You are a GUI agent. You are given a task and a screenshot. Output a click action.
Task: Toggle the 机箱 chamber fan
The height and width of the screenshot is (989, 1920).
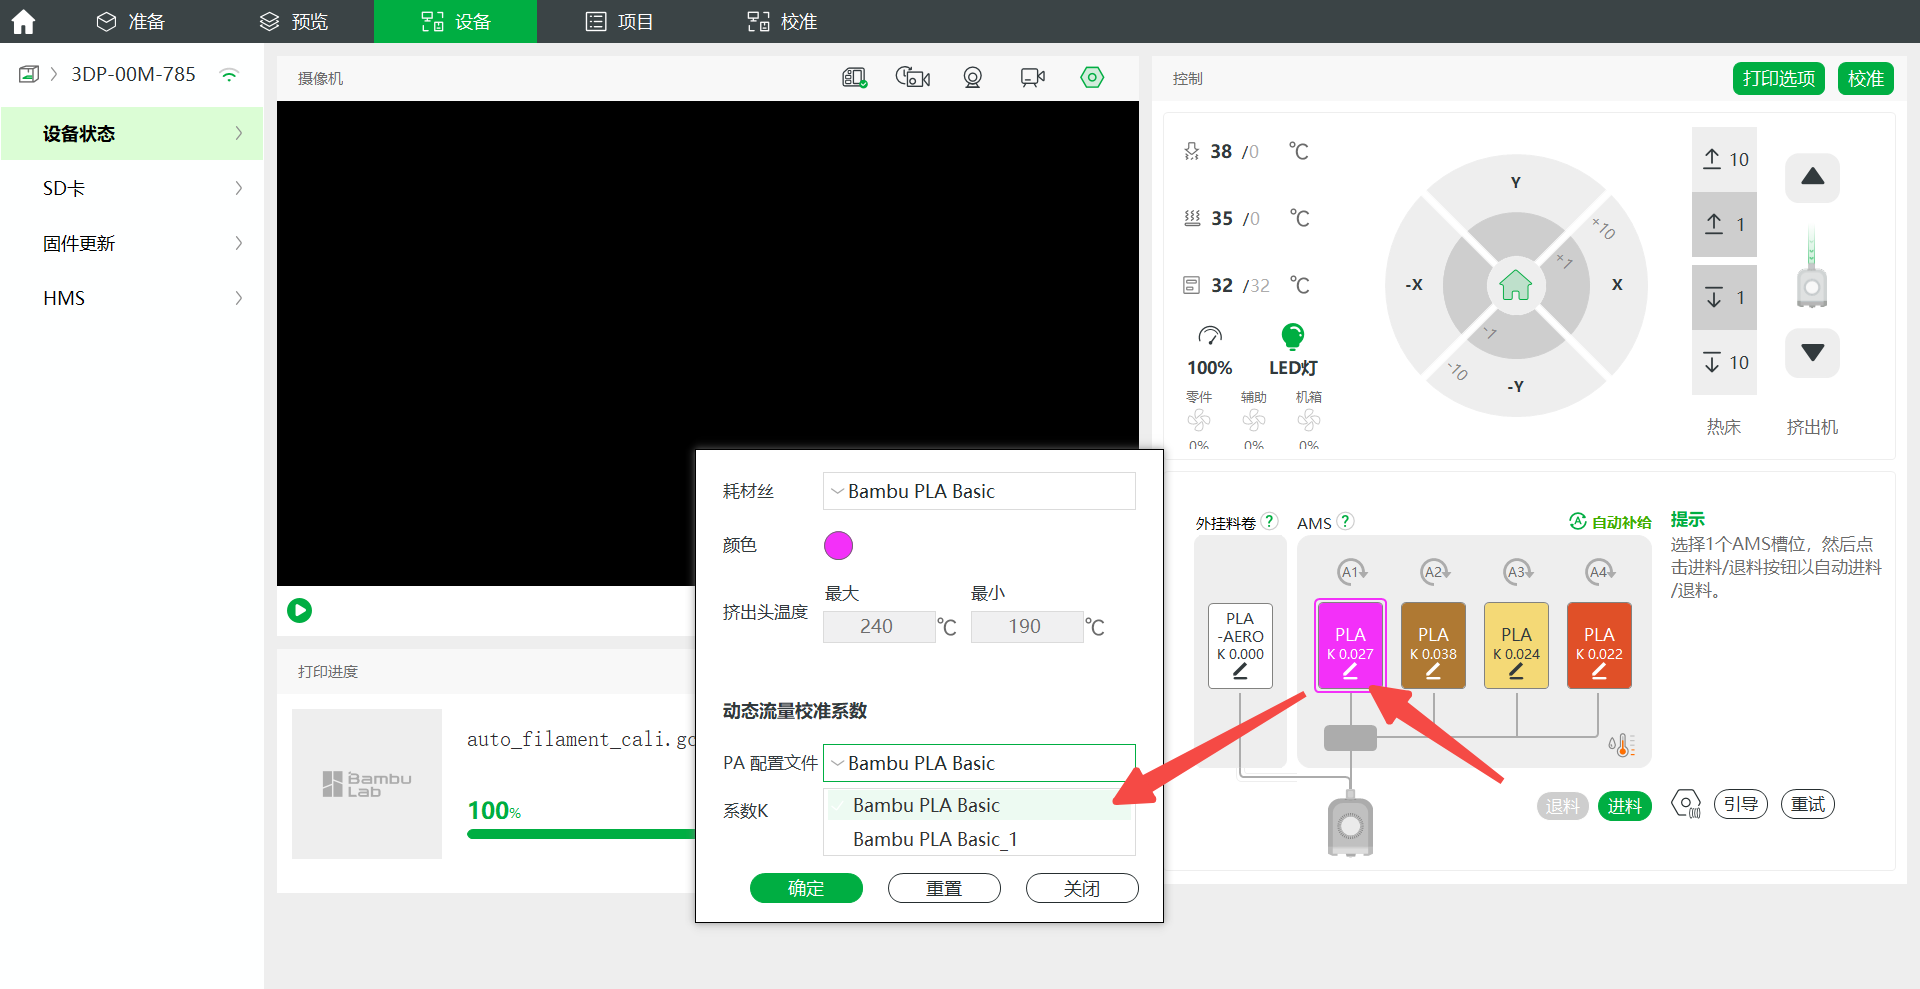[x=1309, y=420]
